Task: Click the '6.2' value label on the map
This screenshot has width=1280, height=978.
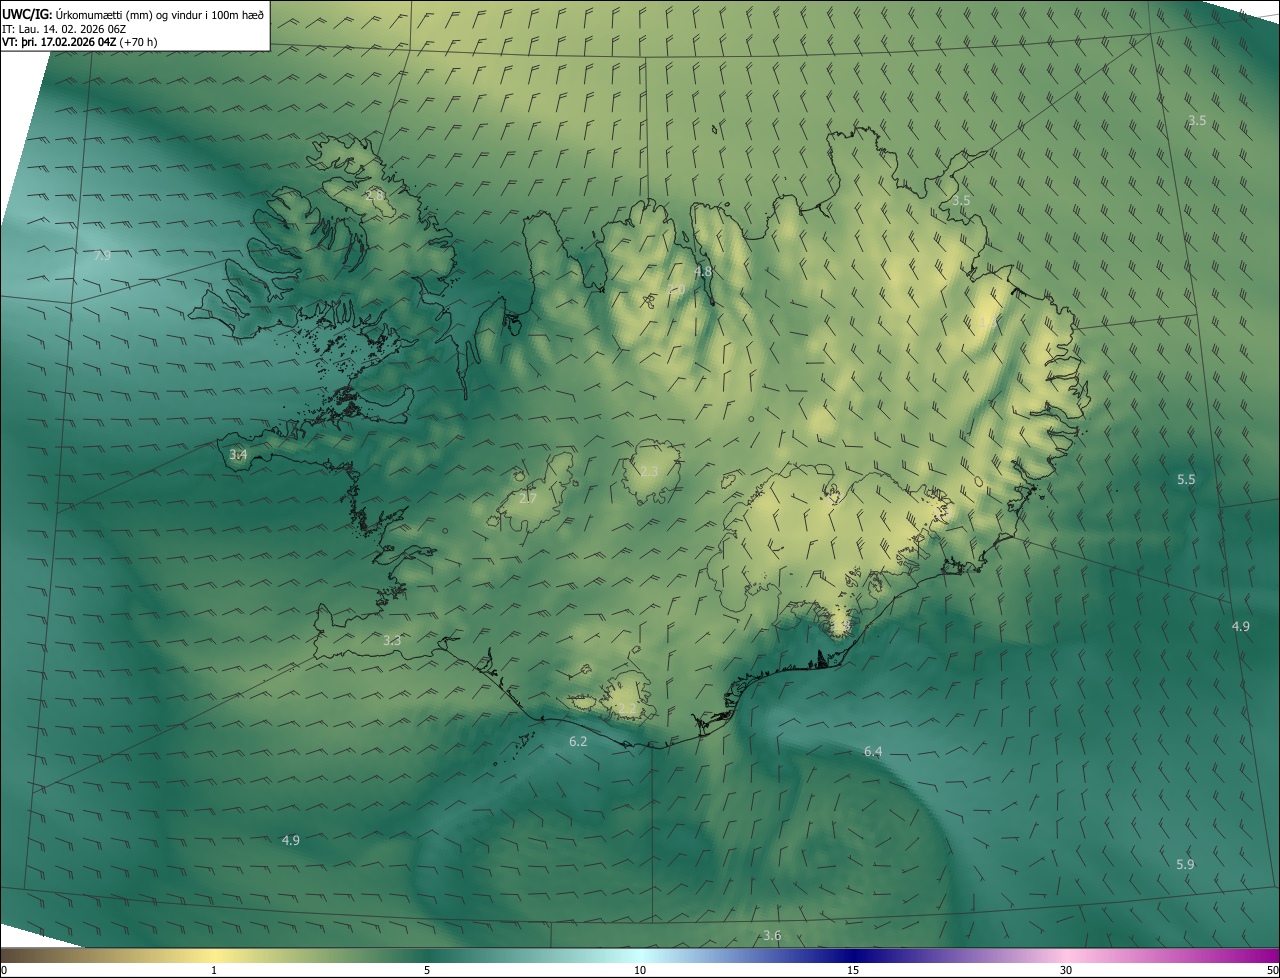Action: pos(578,742)
